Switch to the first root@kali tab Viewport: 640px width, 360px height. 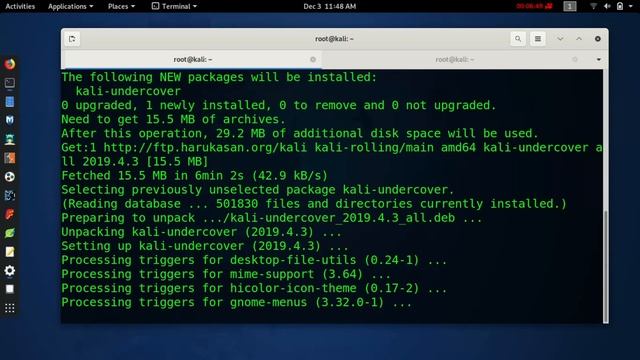pyautogui.click(x=193, y=60)
